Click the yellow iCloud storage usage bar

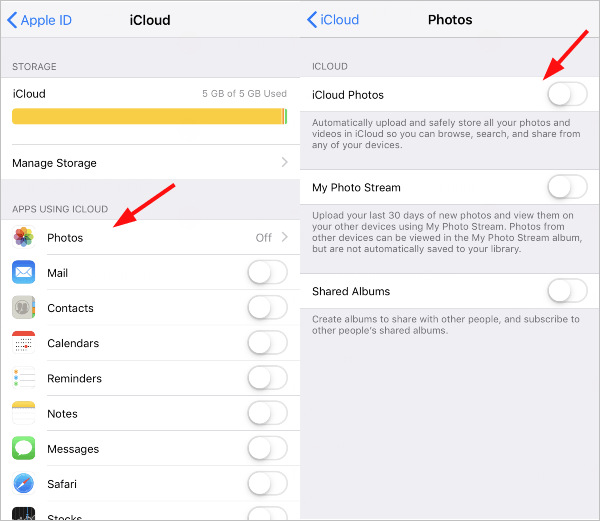[150, 116]
